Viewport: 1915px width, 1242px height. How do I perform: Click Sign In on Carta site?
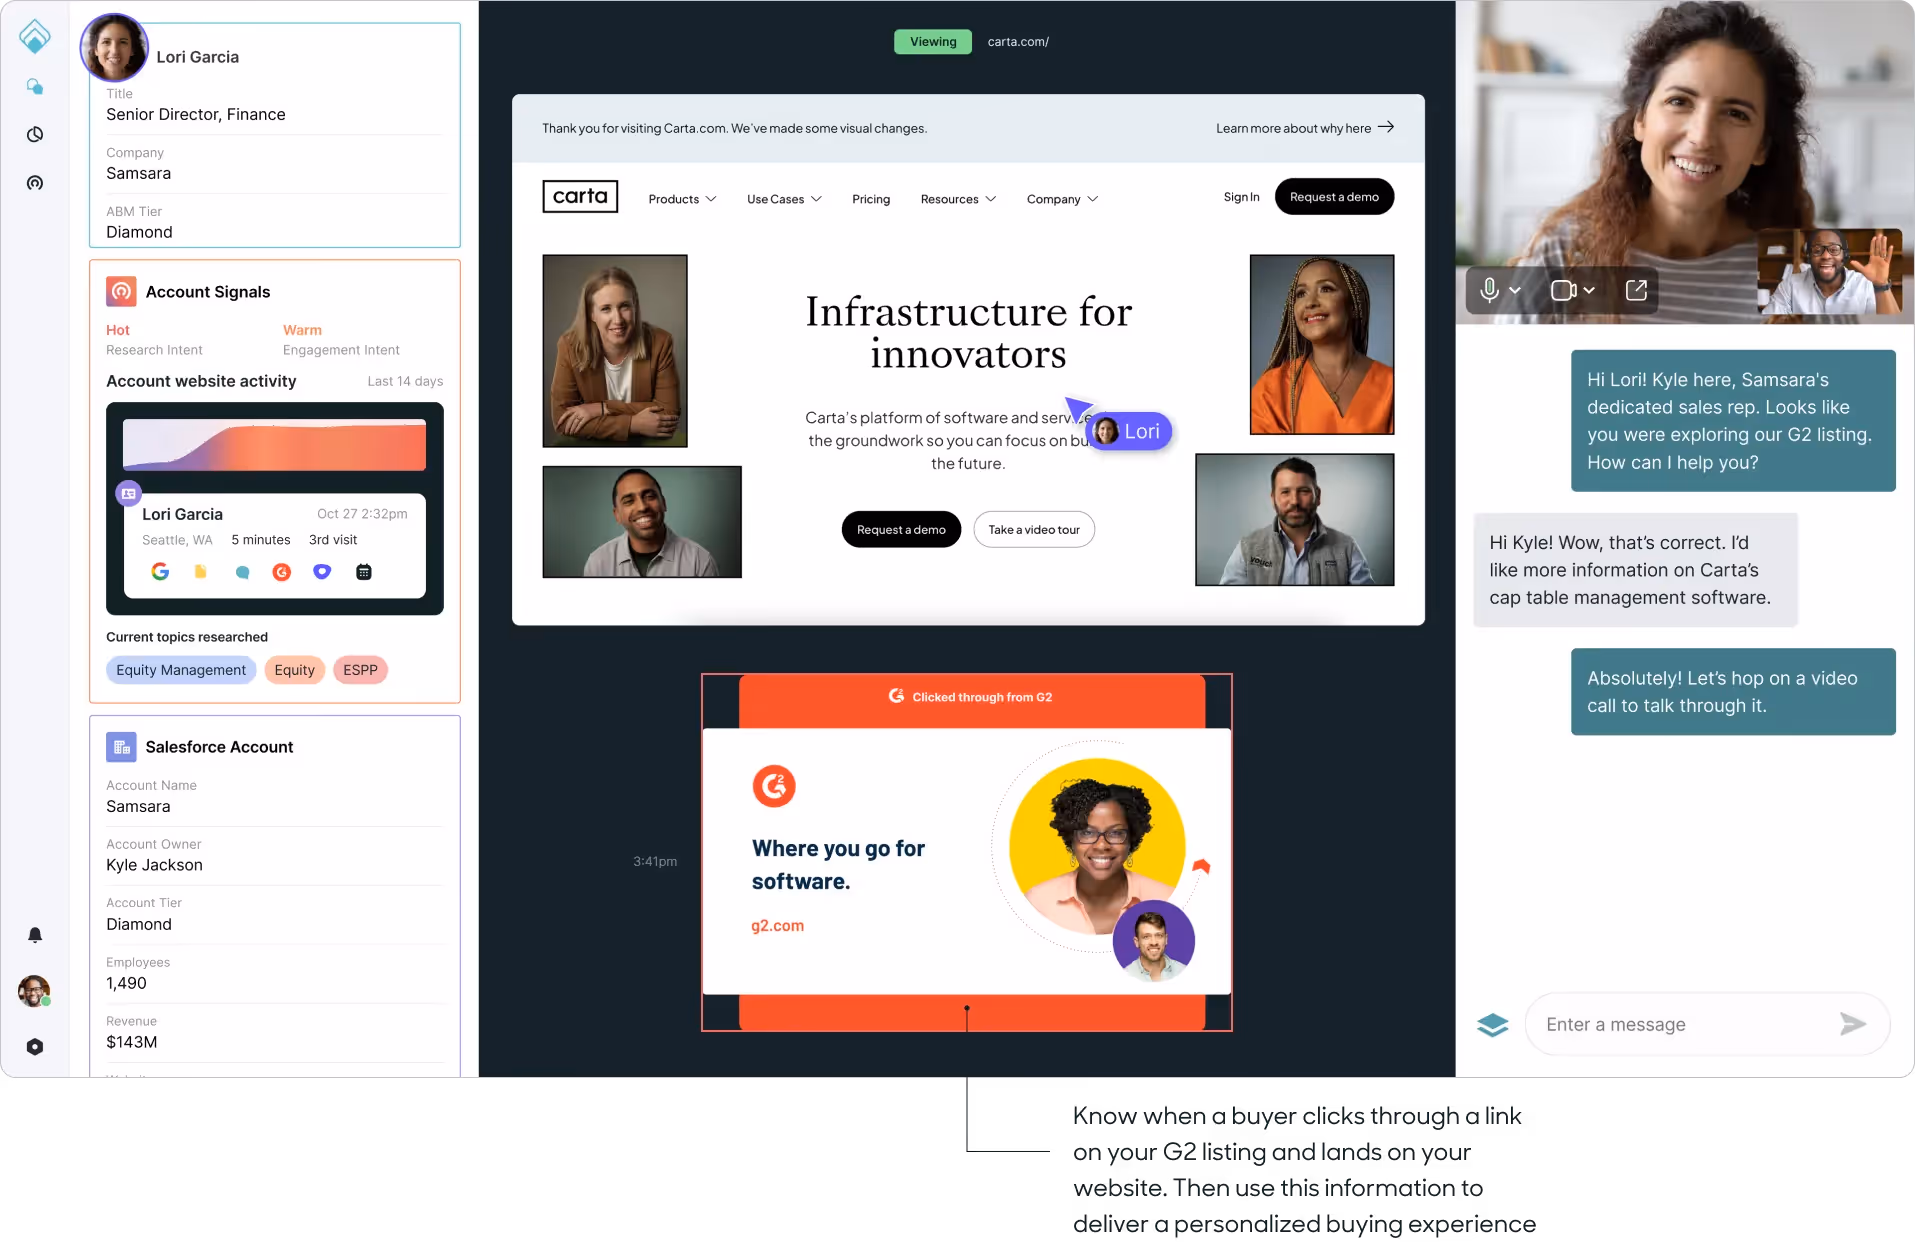(x=1241, y=197)
